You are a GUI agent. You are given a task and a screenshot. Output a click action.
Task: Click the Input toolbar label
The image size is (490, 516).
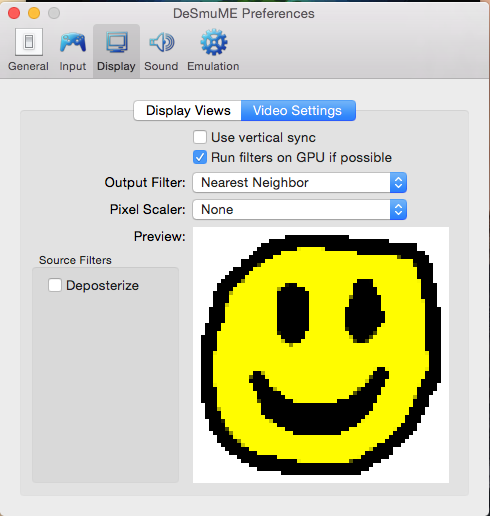[73, 66]
